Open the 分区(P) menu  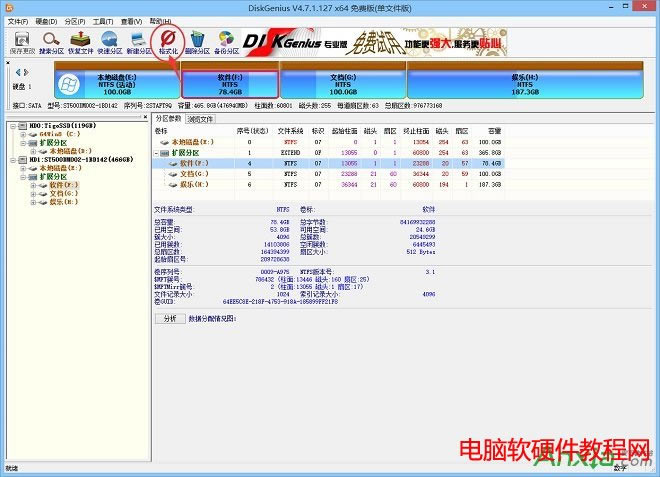[75, 21]
